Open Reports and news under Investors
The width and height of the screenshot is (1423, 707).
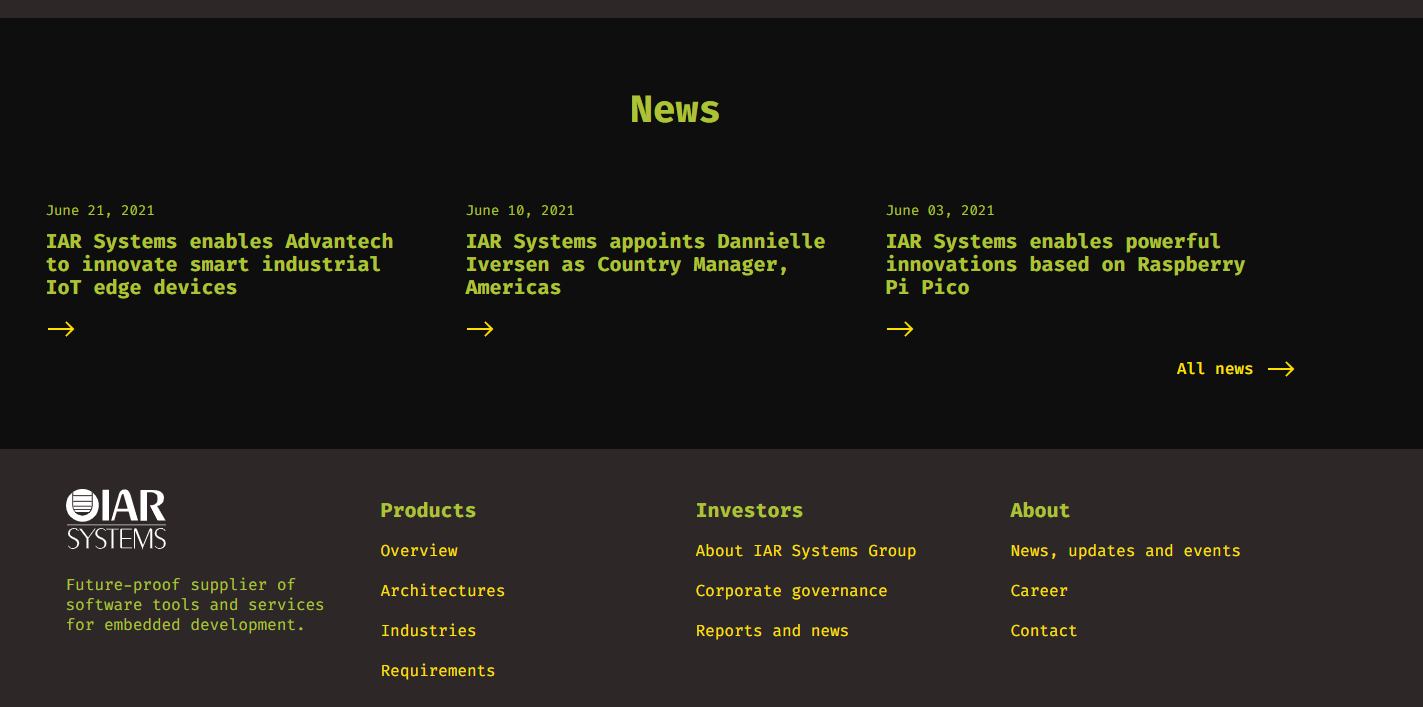[x=772, y=631]
